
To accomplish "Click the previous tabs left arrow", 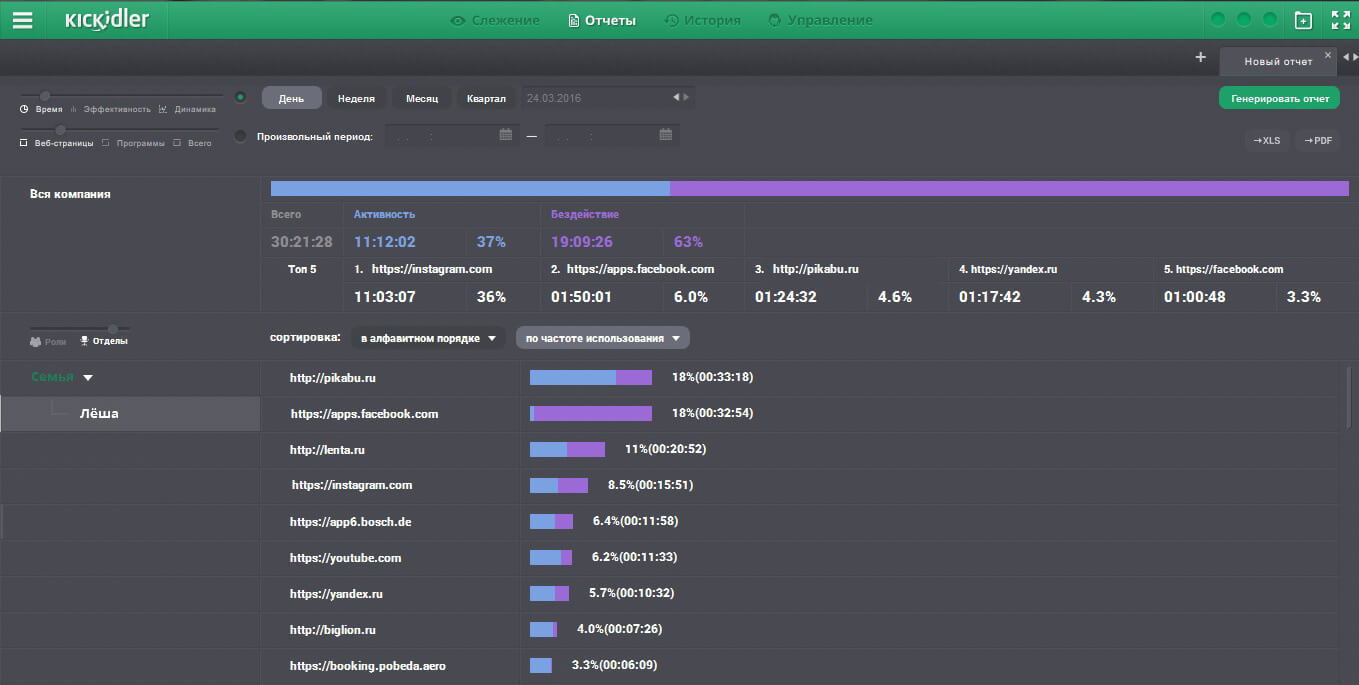I will coord(1346,57).
